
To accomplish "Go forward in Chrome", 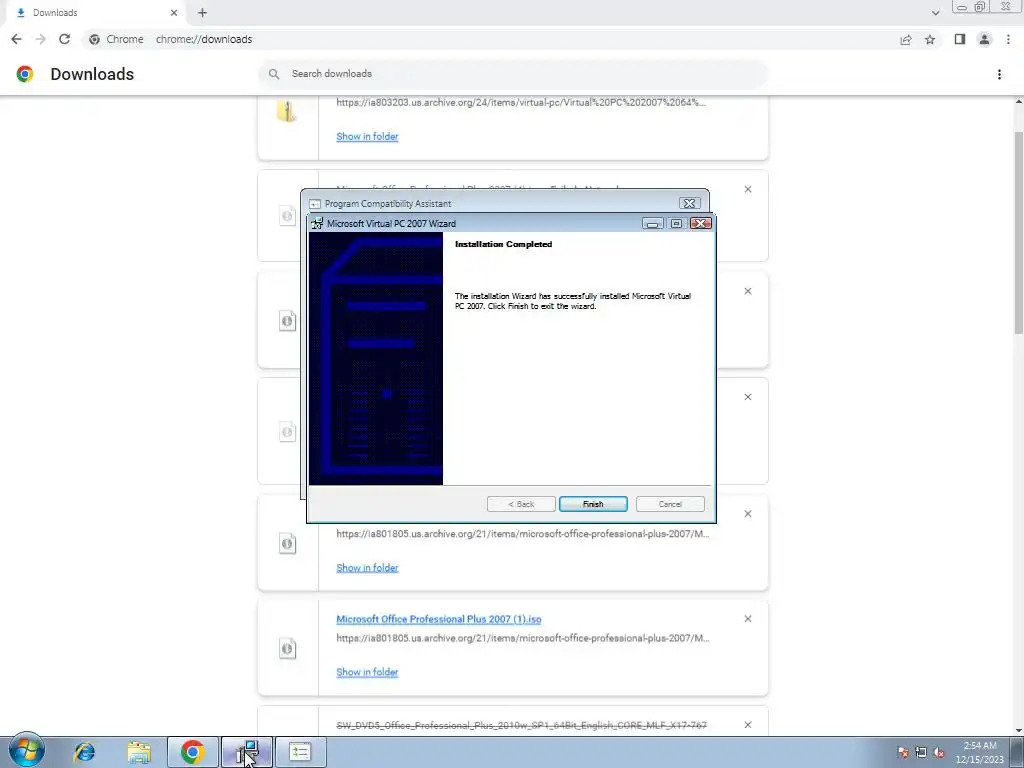I will (x=40, y=39).
